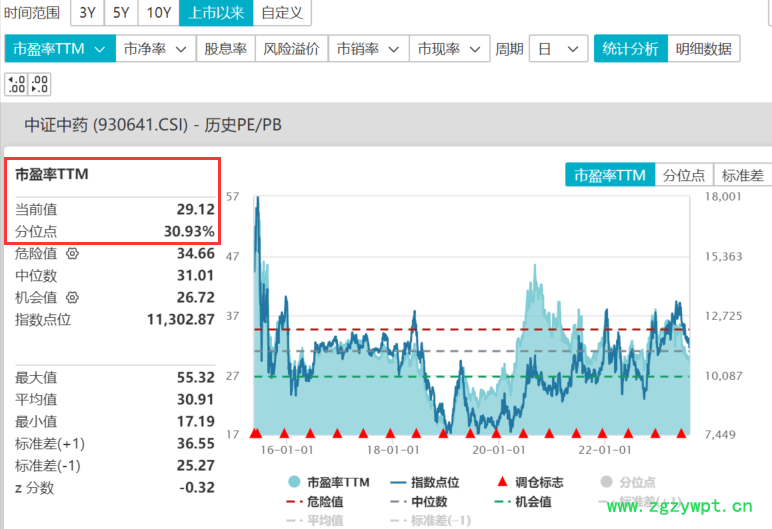The height and width of the screenshot is (529, 772).
Task: Click the 股息率 button
Action: click(x=225, y=49)
